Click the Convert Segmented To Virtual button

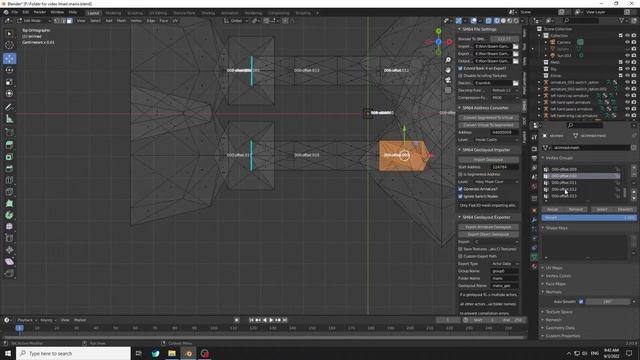pos(488,118)
